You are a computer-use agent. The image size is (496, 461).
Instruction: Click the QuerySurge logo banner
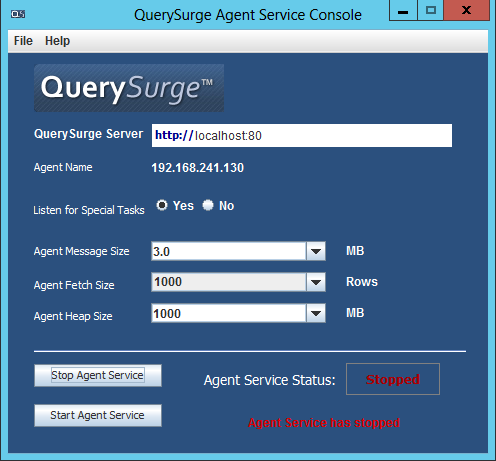129,88
